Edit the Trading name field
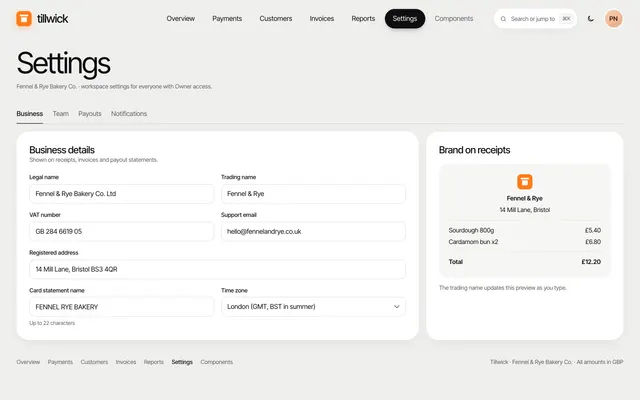Viewport: 640px width, 400px height. click(313, 194)
